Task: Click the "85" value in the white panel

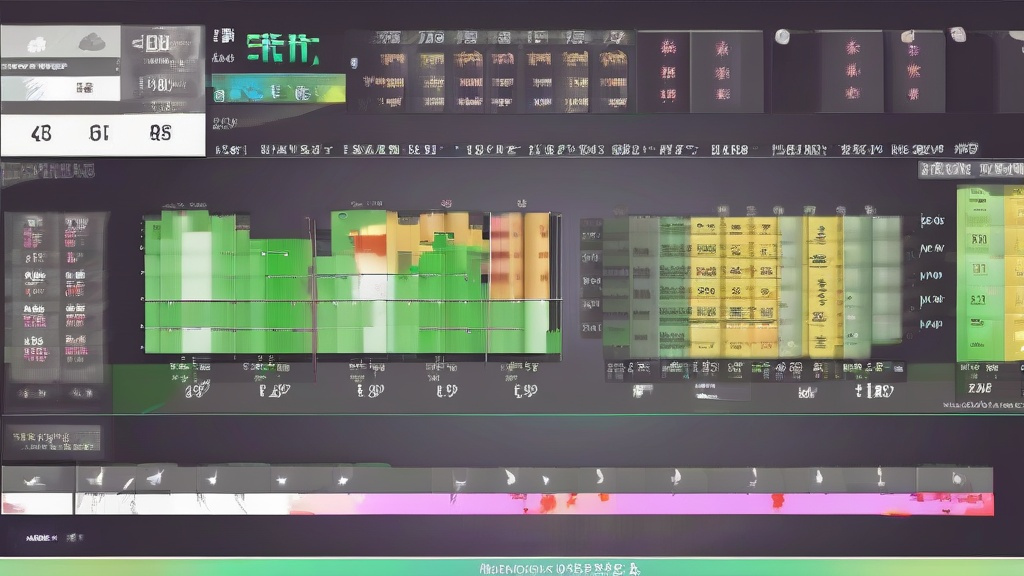Action: [160, 132]
